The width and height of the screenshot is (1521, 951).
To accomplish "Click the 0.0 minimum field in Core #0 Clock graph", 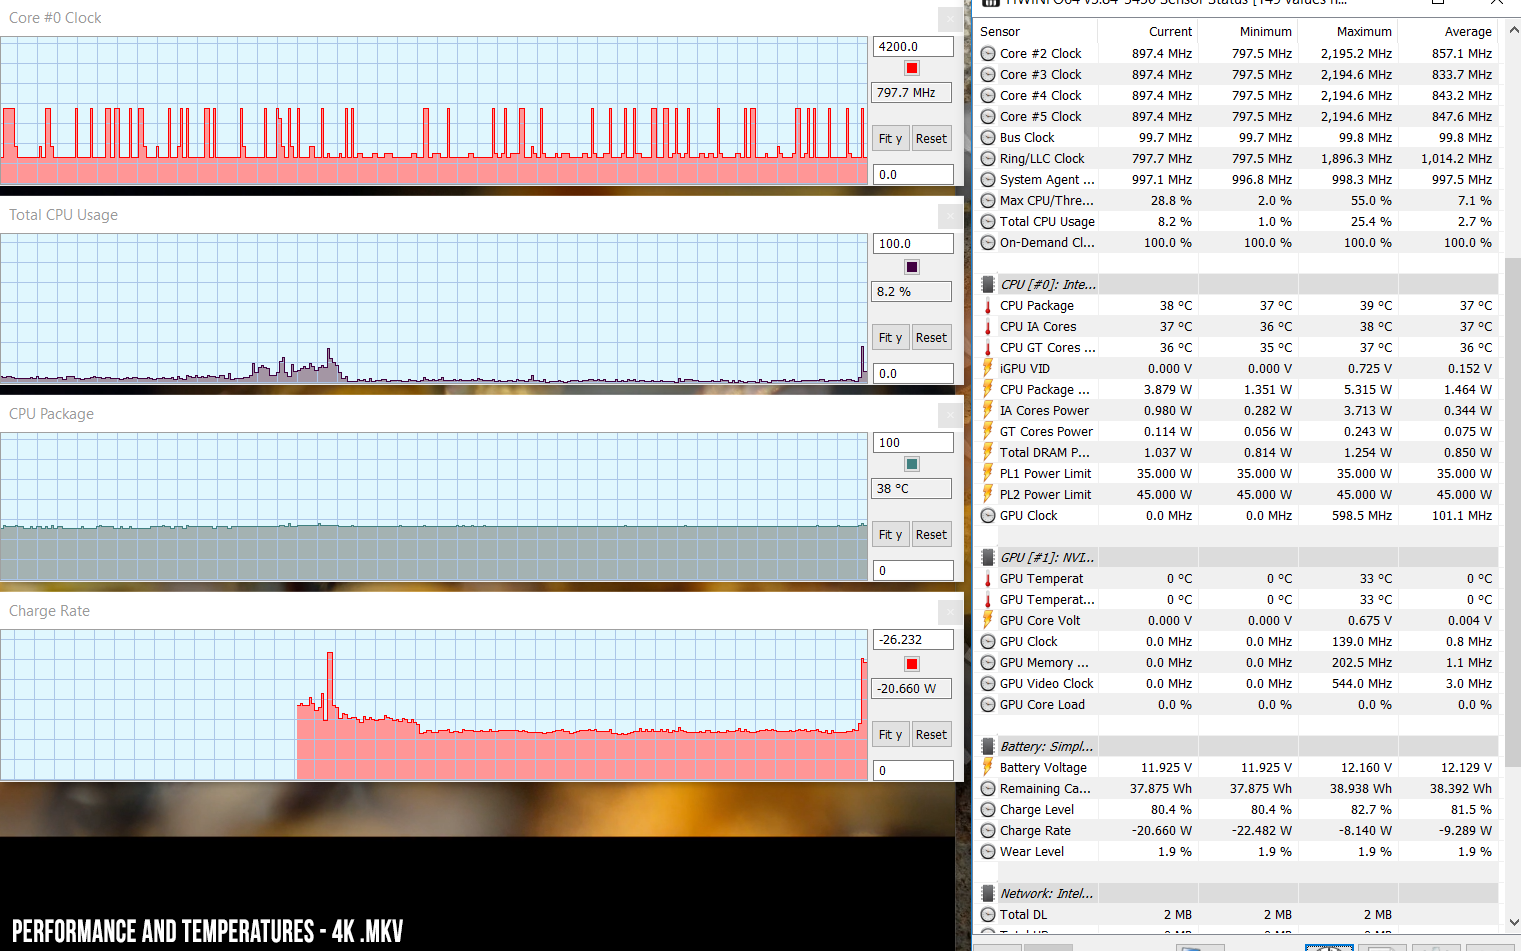I will point(913,174).
